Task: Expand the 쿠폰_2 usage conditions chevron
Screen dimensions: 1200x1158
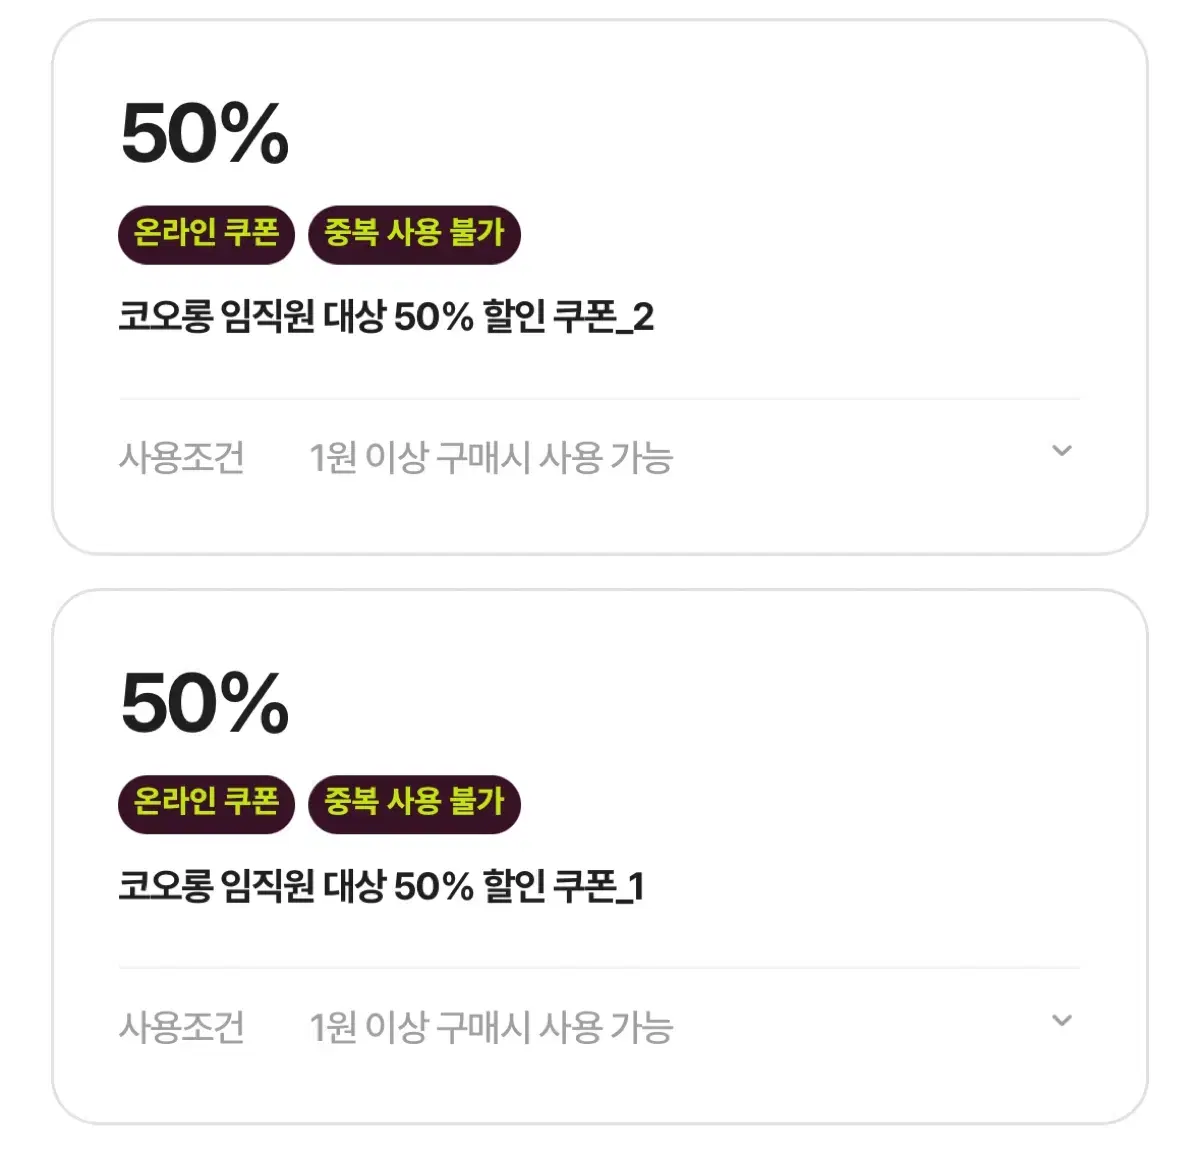Action: (x=1062, y=451)
